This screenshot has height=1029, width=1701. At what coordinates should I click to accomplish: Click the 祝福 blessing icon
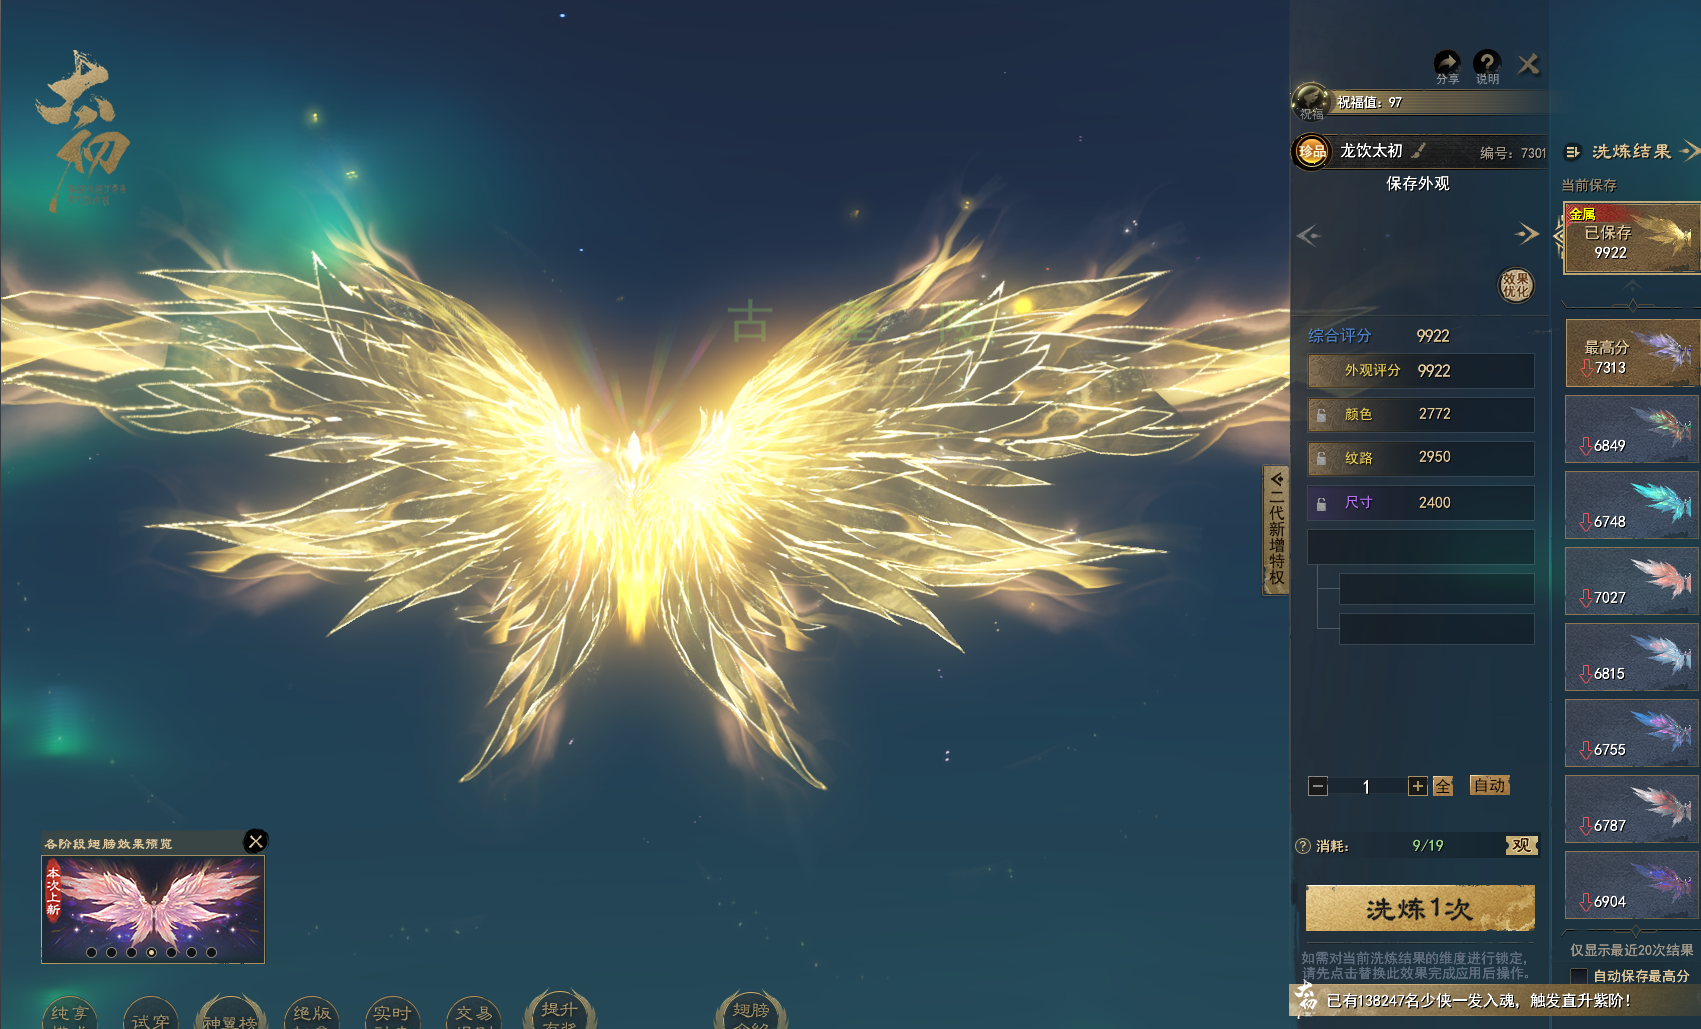tap(1310, 102)
